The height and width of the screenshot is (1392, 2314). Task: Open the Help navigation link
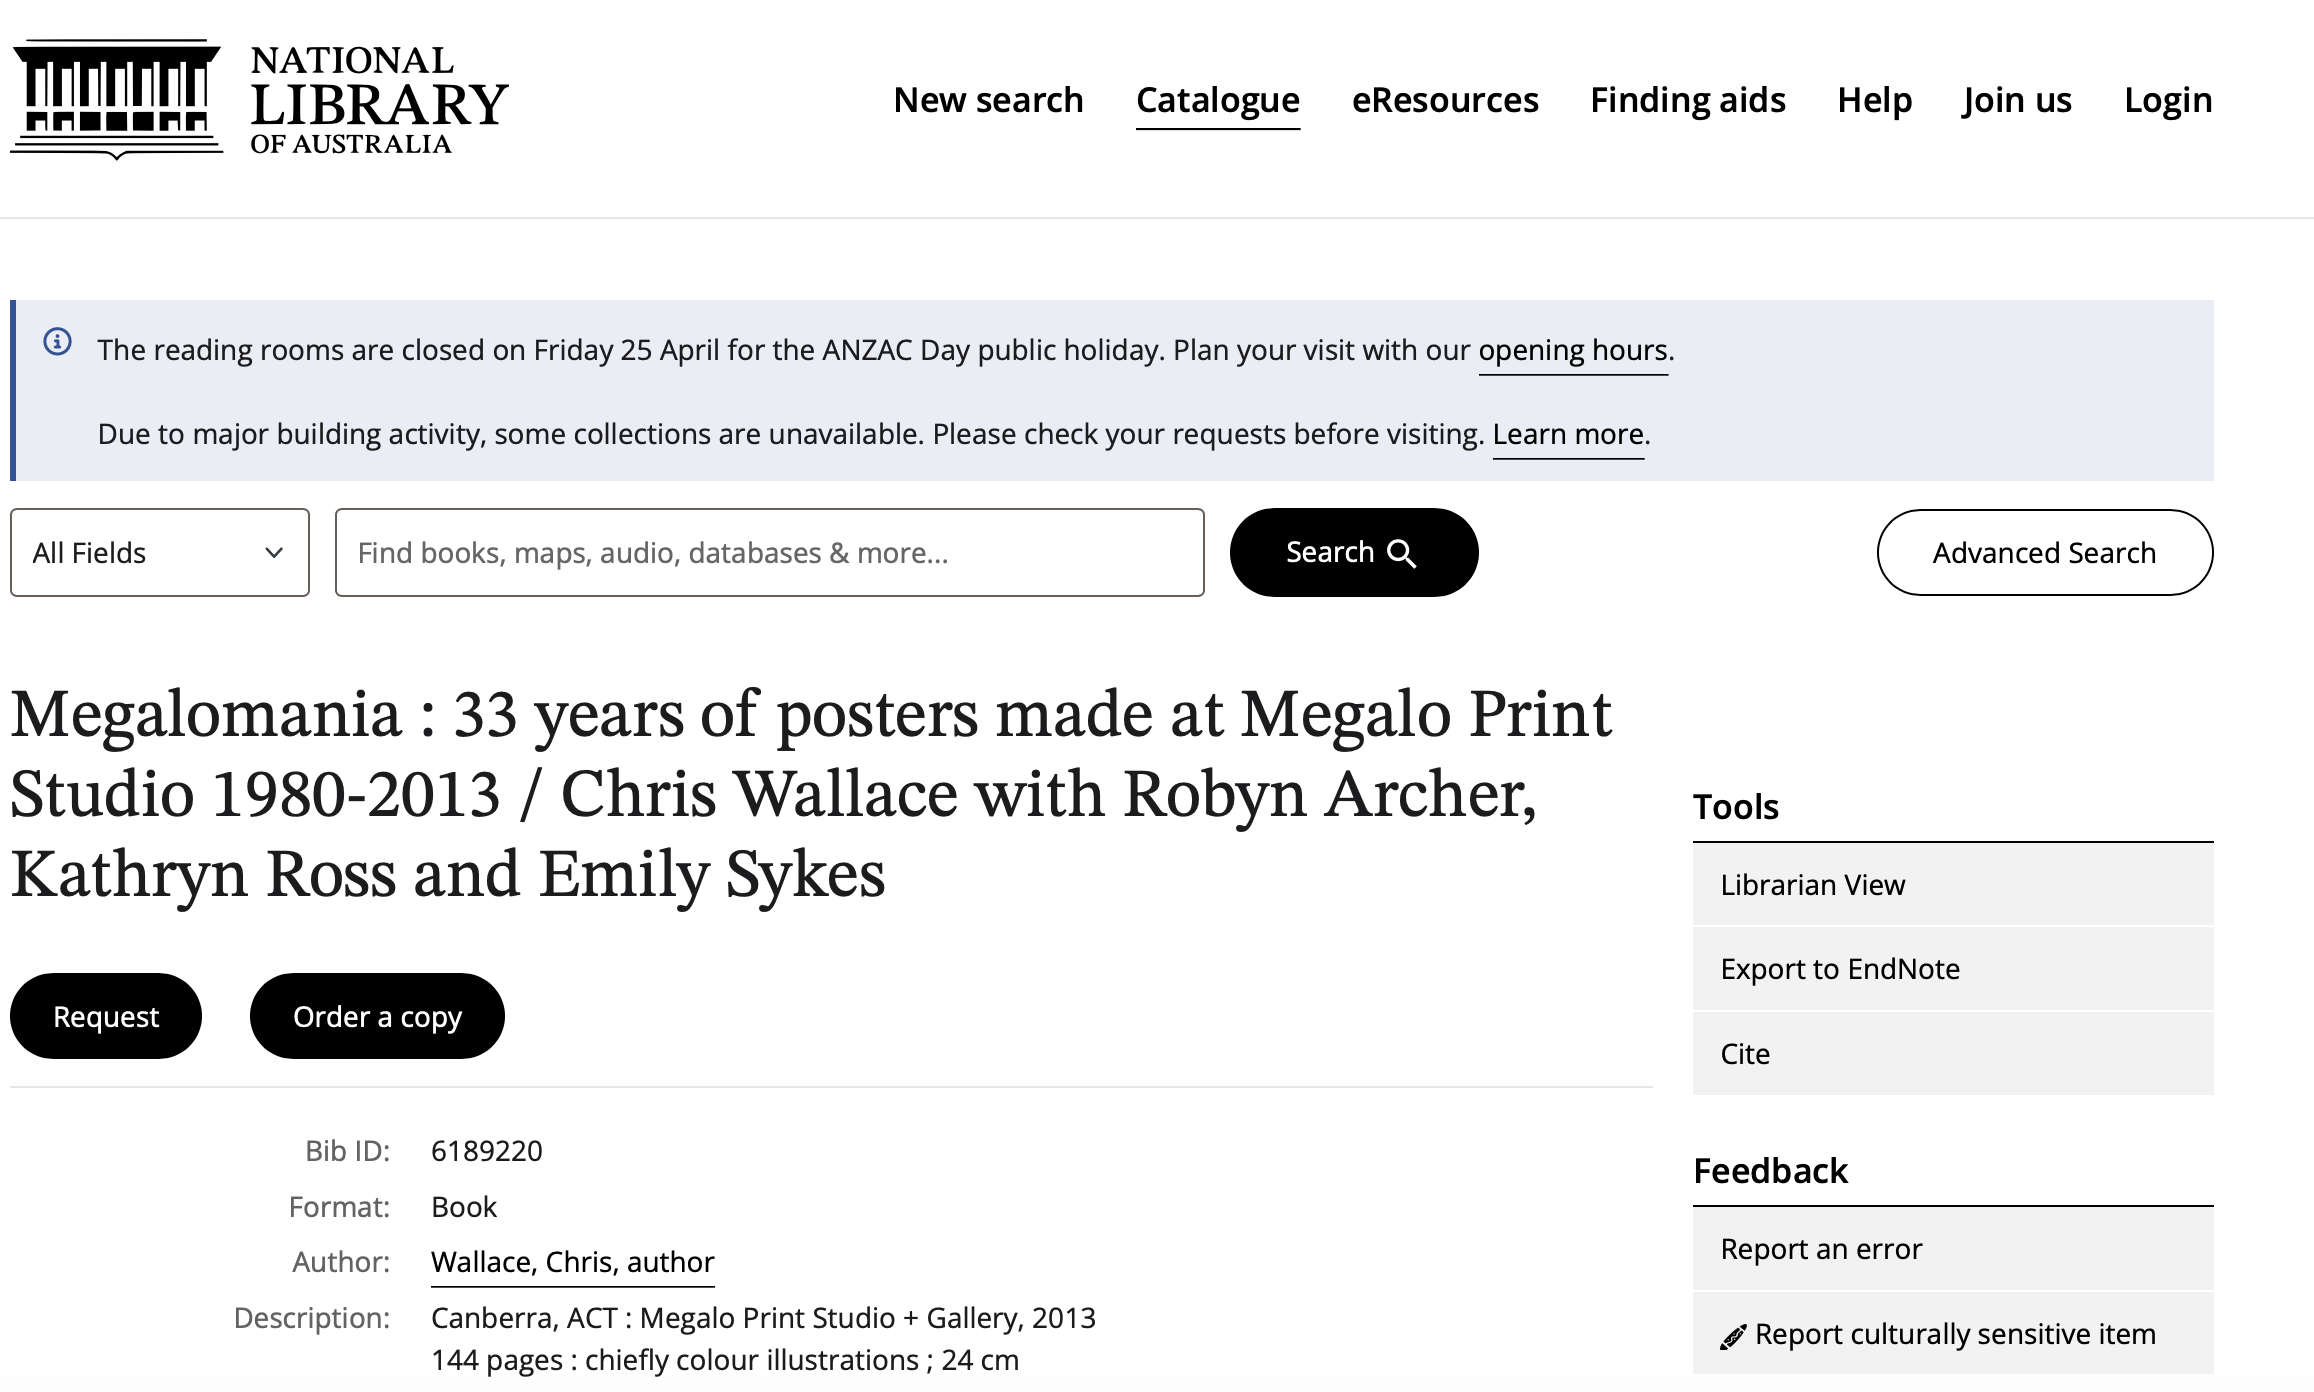(x=1875, y=100)
